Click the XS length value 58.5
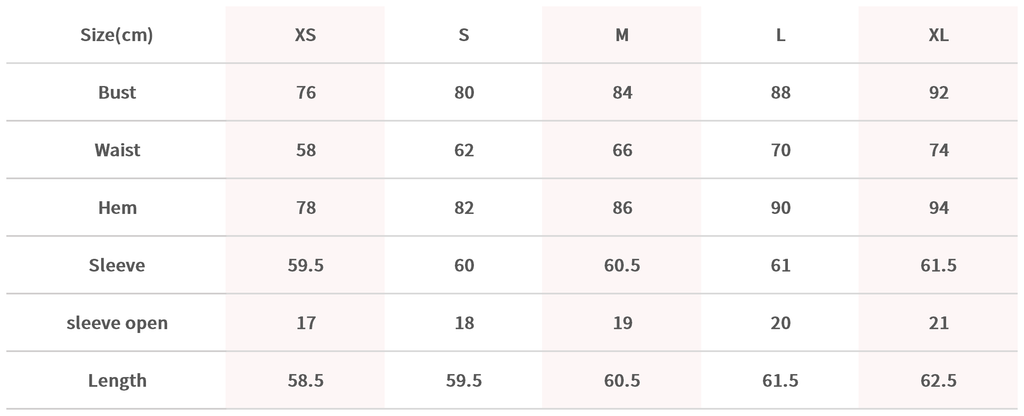This screenshot has width=1024, height=416. tap(306, 380)
